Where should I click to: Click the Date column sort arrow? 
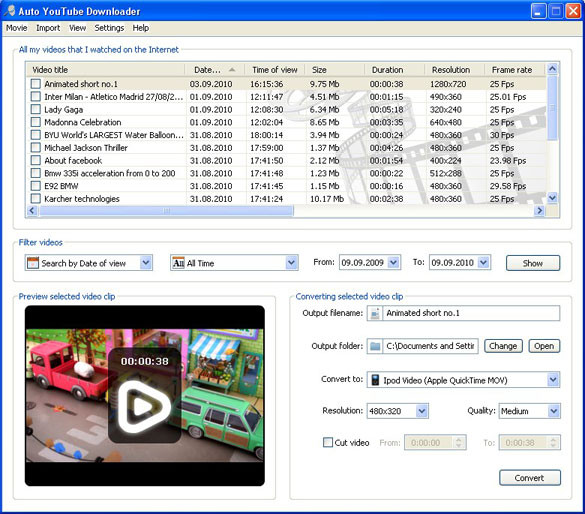(232, 70)
